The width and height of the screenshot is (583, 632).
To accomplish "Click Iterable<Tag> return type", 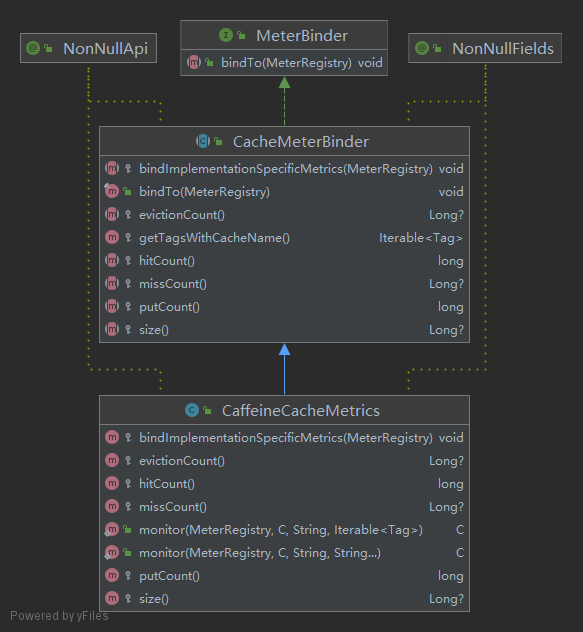I will coord(421,238).
